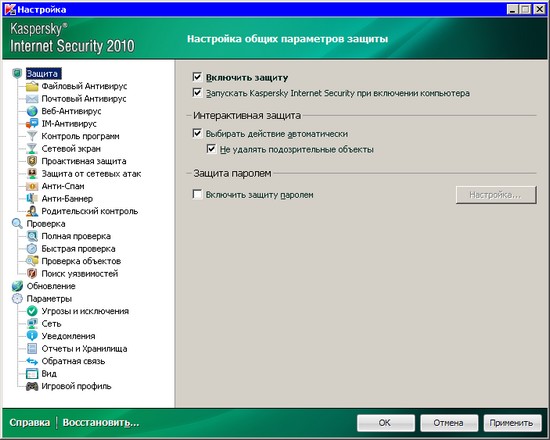Click the Защита shield icon

17,74
